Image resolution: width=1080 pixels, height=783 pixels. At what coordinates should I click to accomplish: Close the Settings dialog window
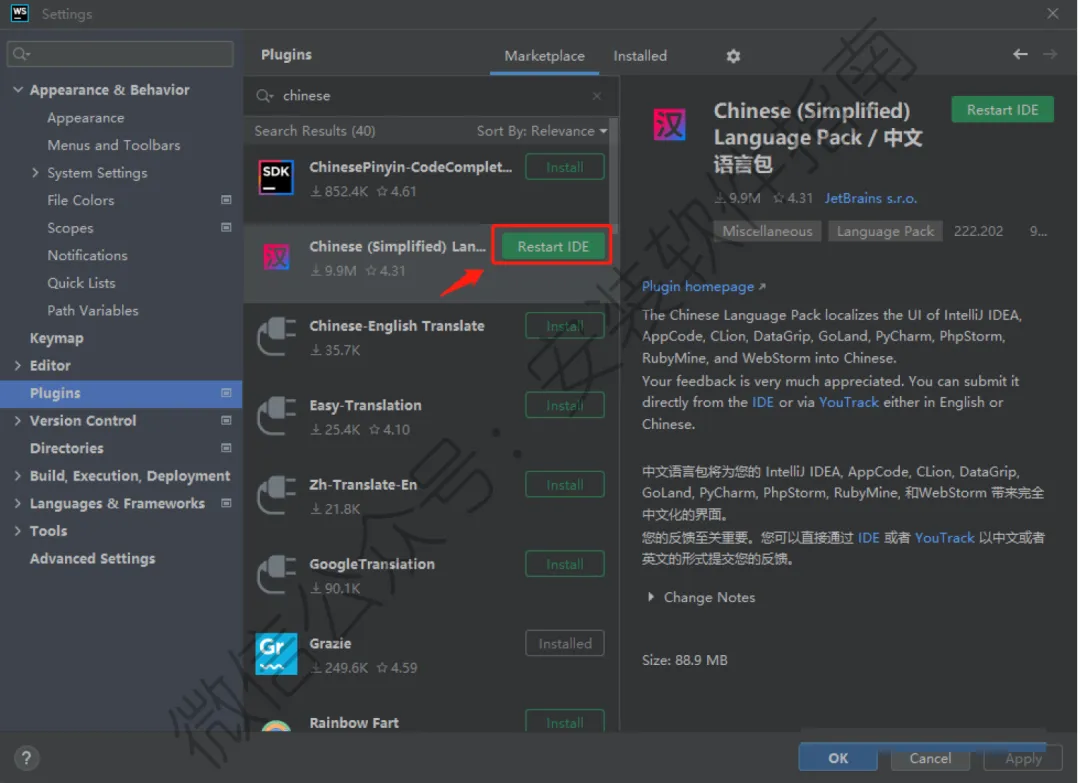(x=1052, y=13)
